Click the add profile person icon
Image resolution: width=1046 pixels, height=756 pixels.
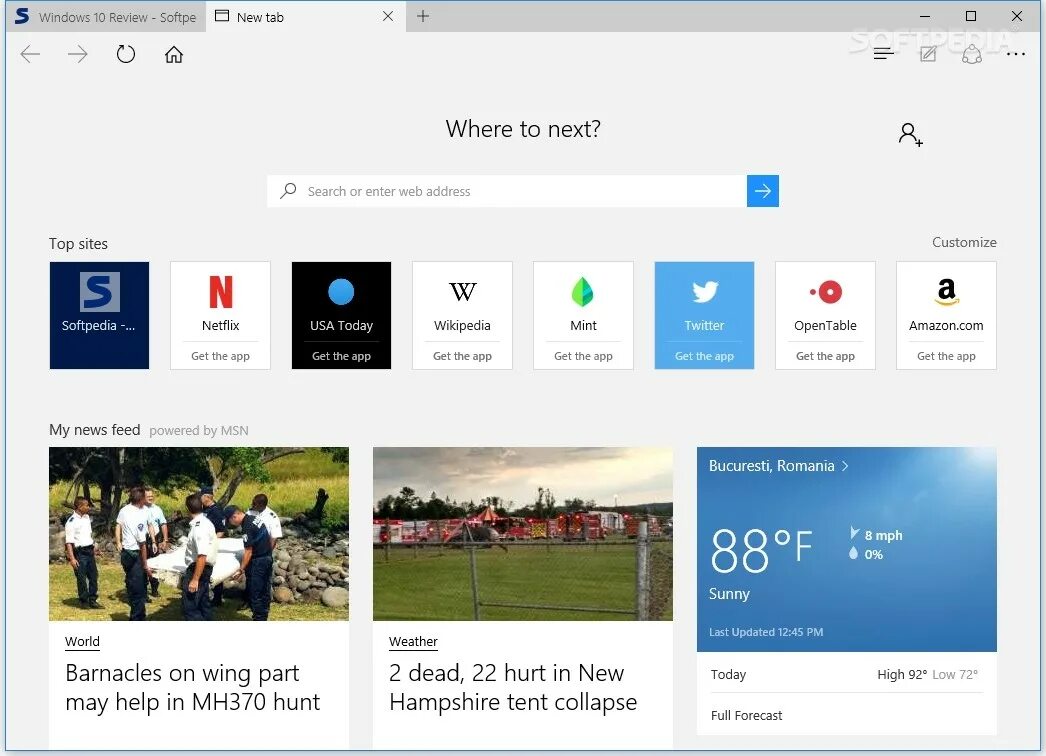(x=909, y=134)
